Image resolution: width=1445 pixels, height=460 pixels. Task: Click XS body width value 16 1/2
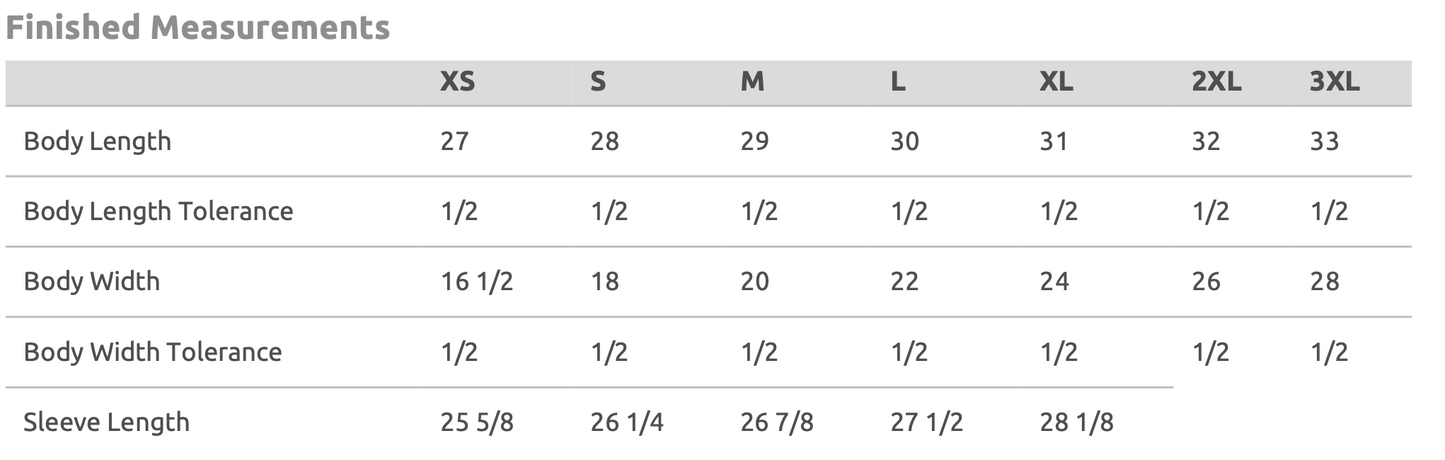click(476, 282)
